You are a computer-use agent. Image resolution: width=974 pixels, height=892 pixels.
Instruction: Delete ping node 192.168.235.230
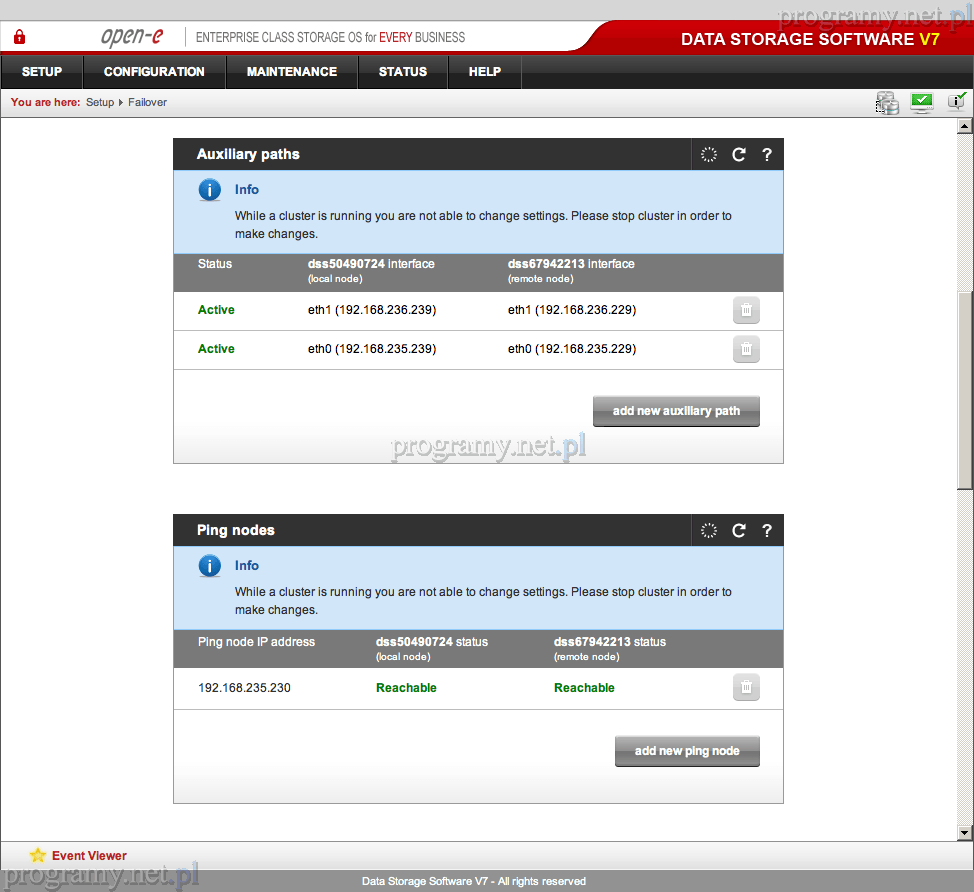pos(746,688)
